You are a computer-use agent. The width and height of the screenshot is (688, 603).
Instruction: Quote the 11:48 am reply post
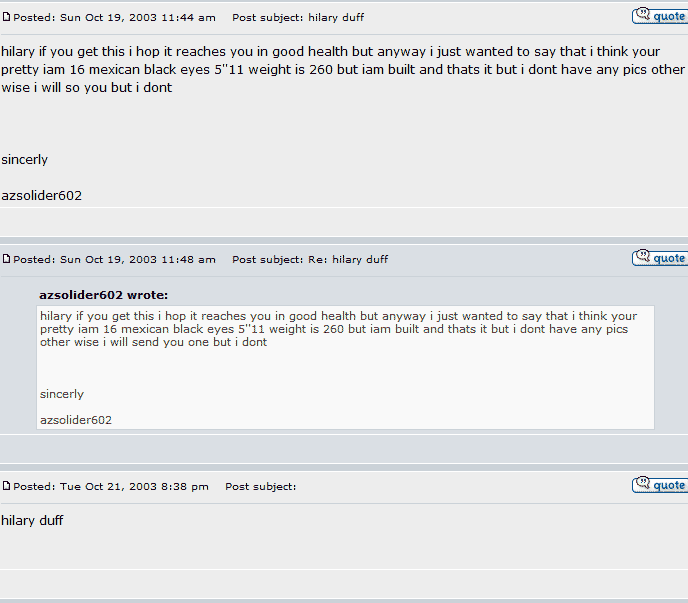pos(659,258)
